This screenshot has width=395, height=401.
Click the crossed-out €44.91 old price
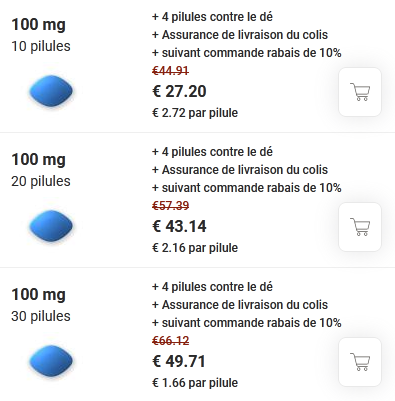pyautogui.click(x=170, y=71)
